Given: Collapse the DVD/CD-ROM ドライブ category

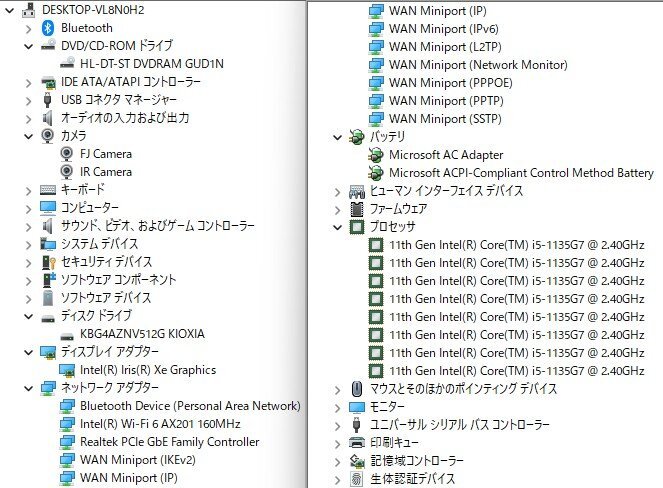Looking at the screenshot, I should pos(28,46).
